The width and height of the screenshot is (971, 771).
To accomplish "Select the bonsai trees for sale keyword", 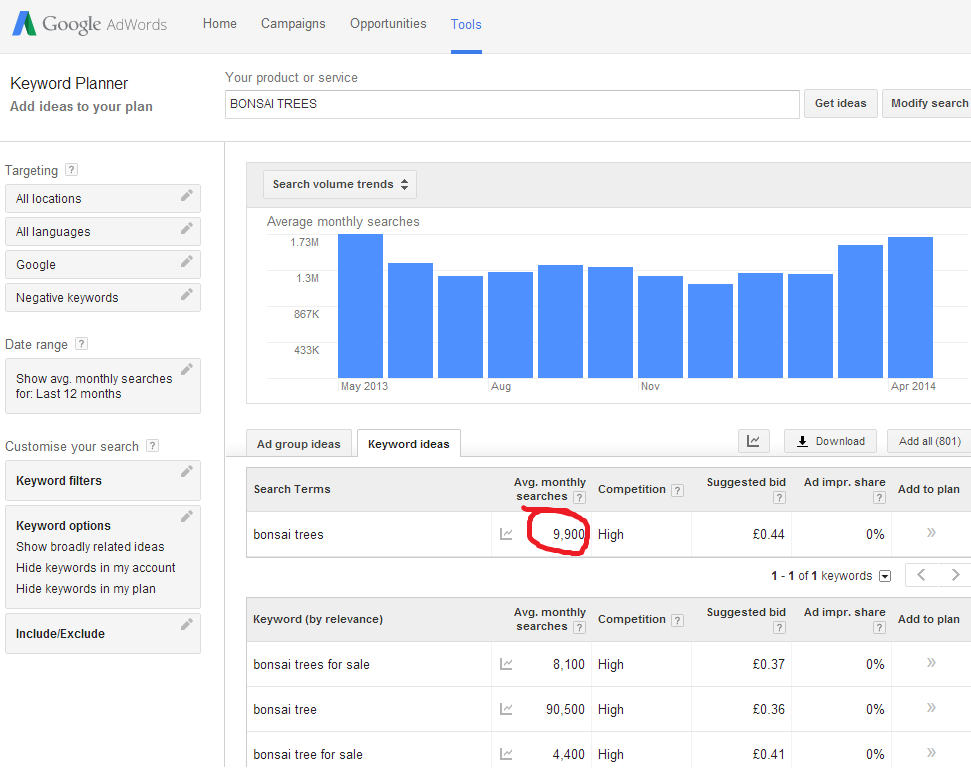I will coord(311,664).
